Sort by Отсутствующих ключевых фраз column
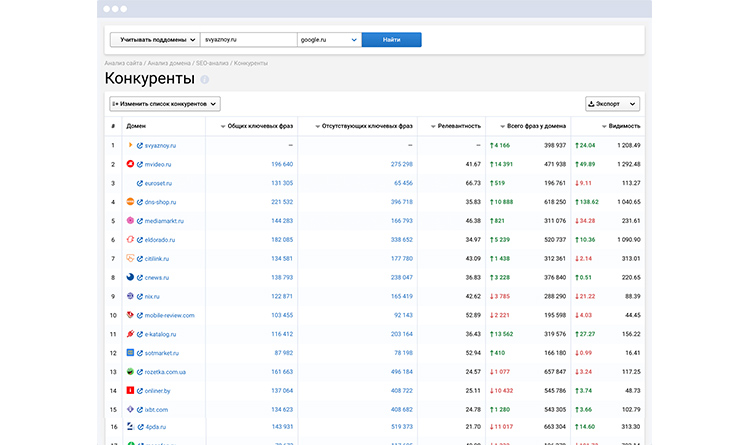Image resolution: width=750 pixels, height=445 pixels. click(x=364, y=126)
